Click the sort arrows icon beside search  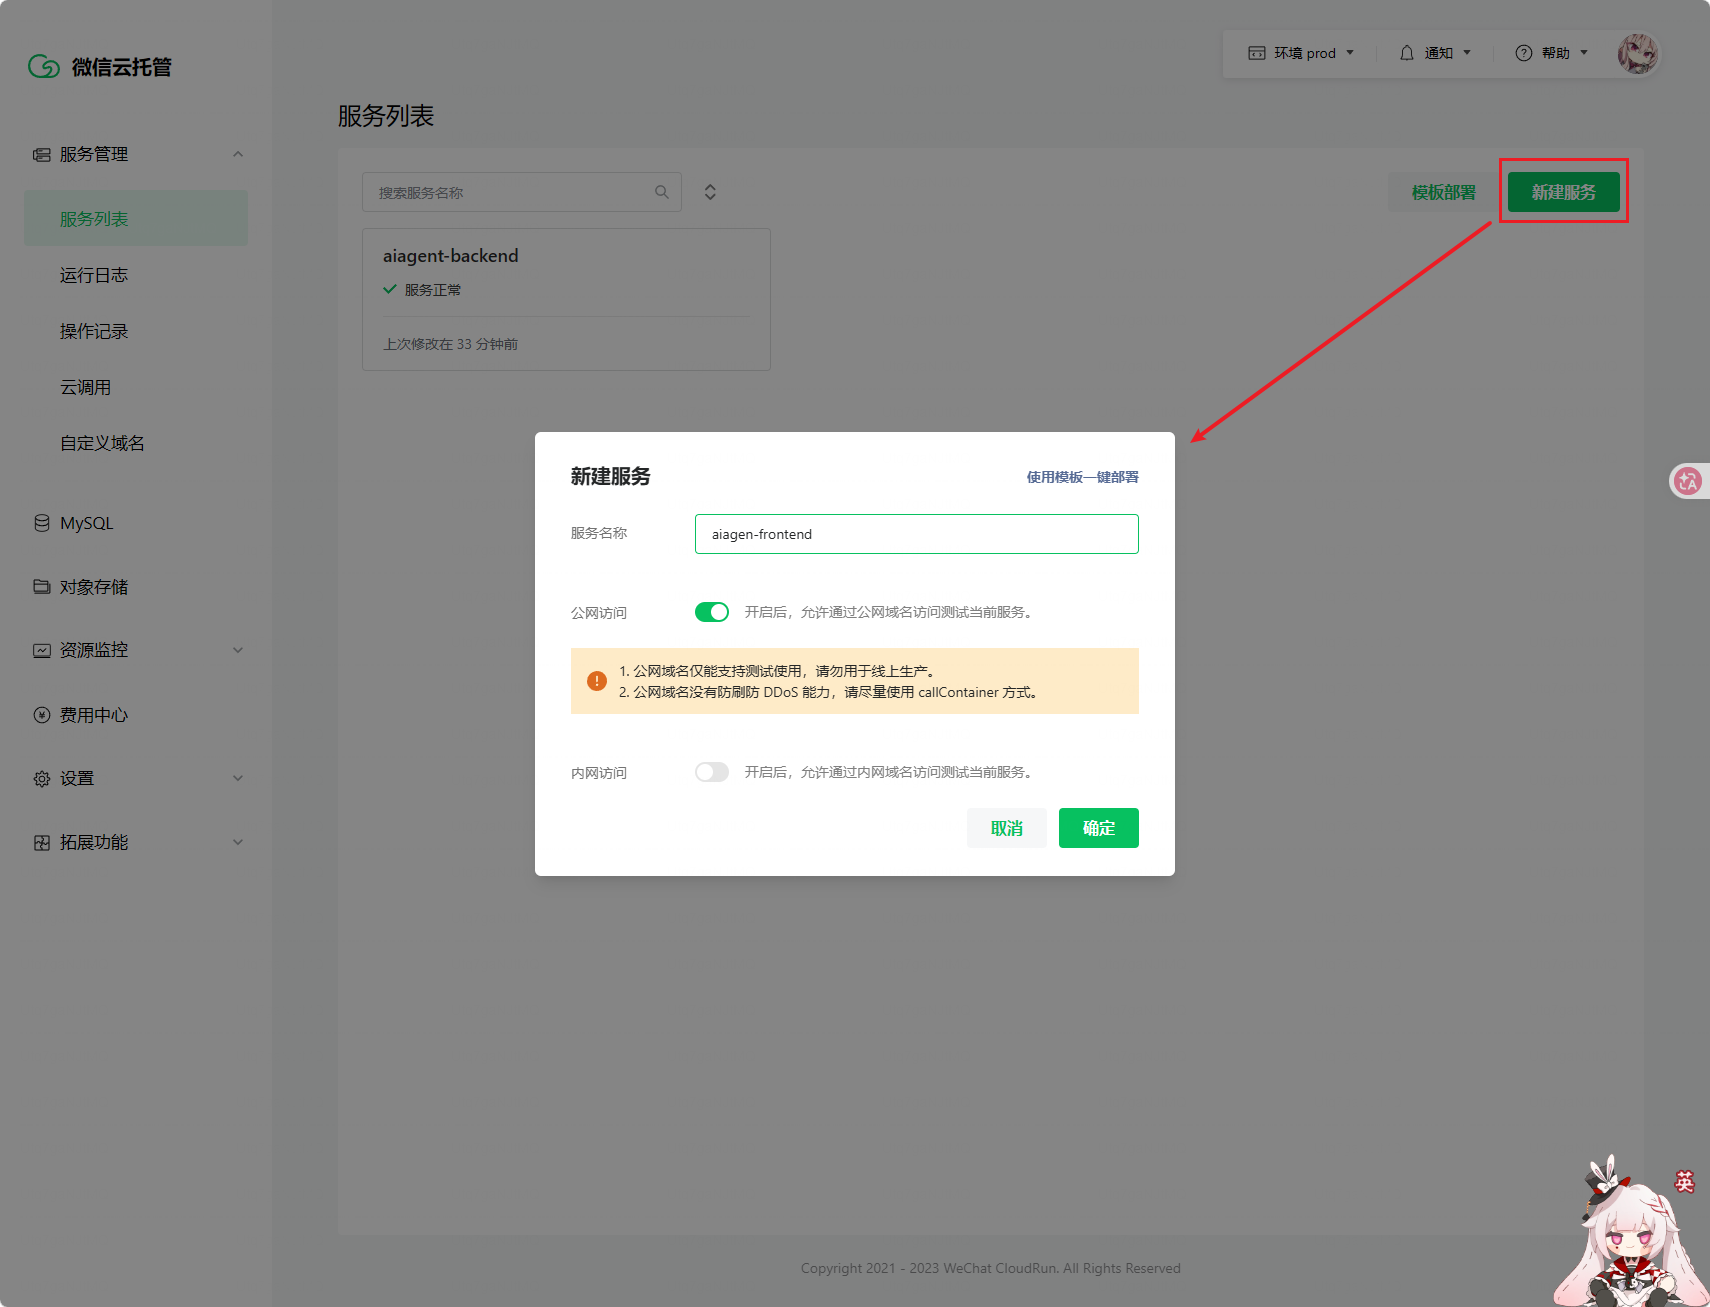coord(710,192)
